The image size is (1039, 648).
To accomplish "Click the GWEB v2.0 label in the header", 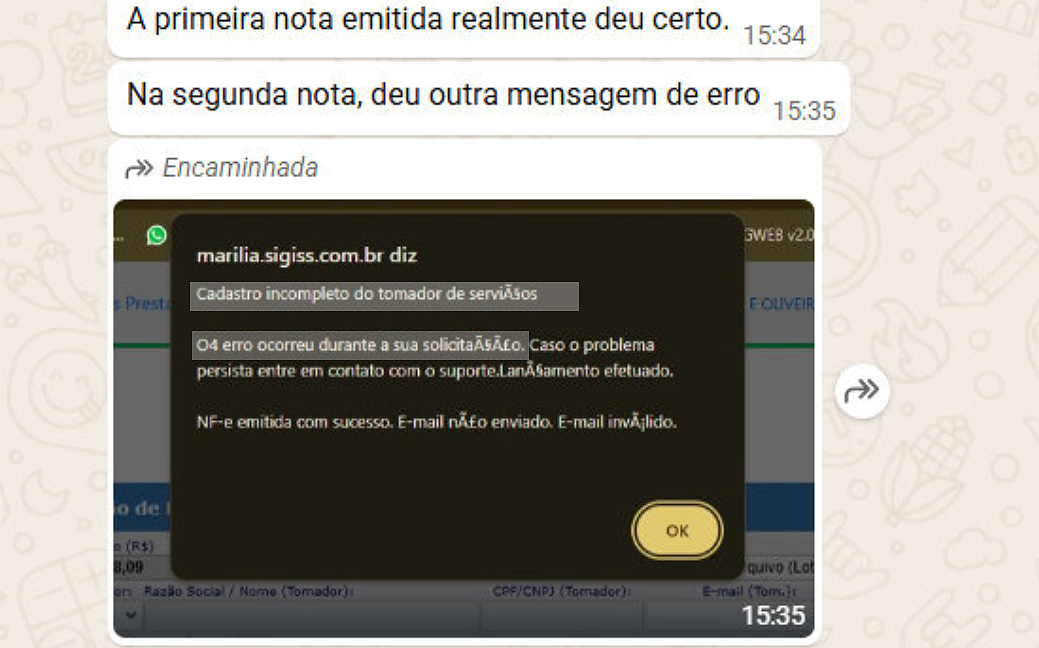I will [x=779, y=235].
